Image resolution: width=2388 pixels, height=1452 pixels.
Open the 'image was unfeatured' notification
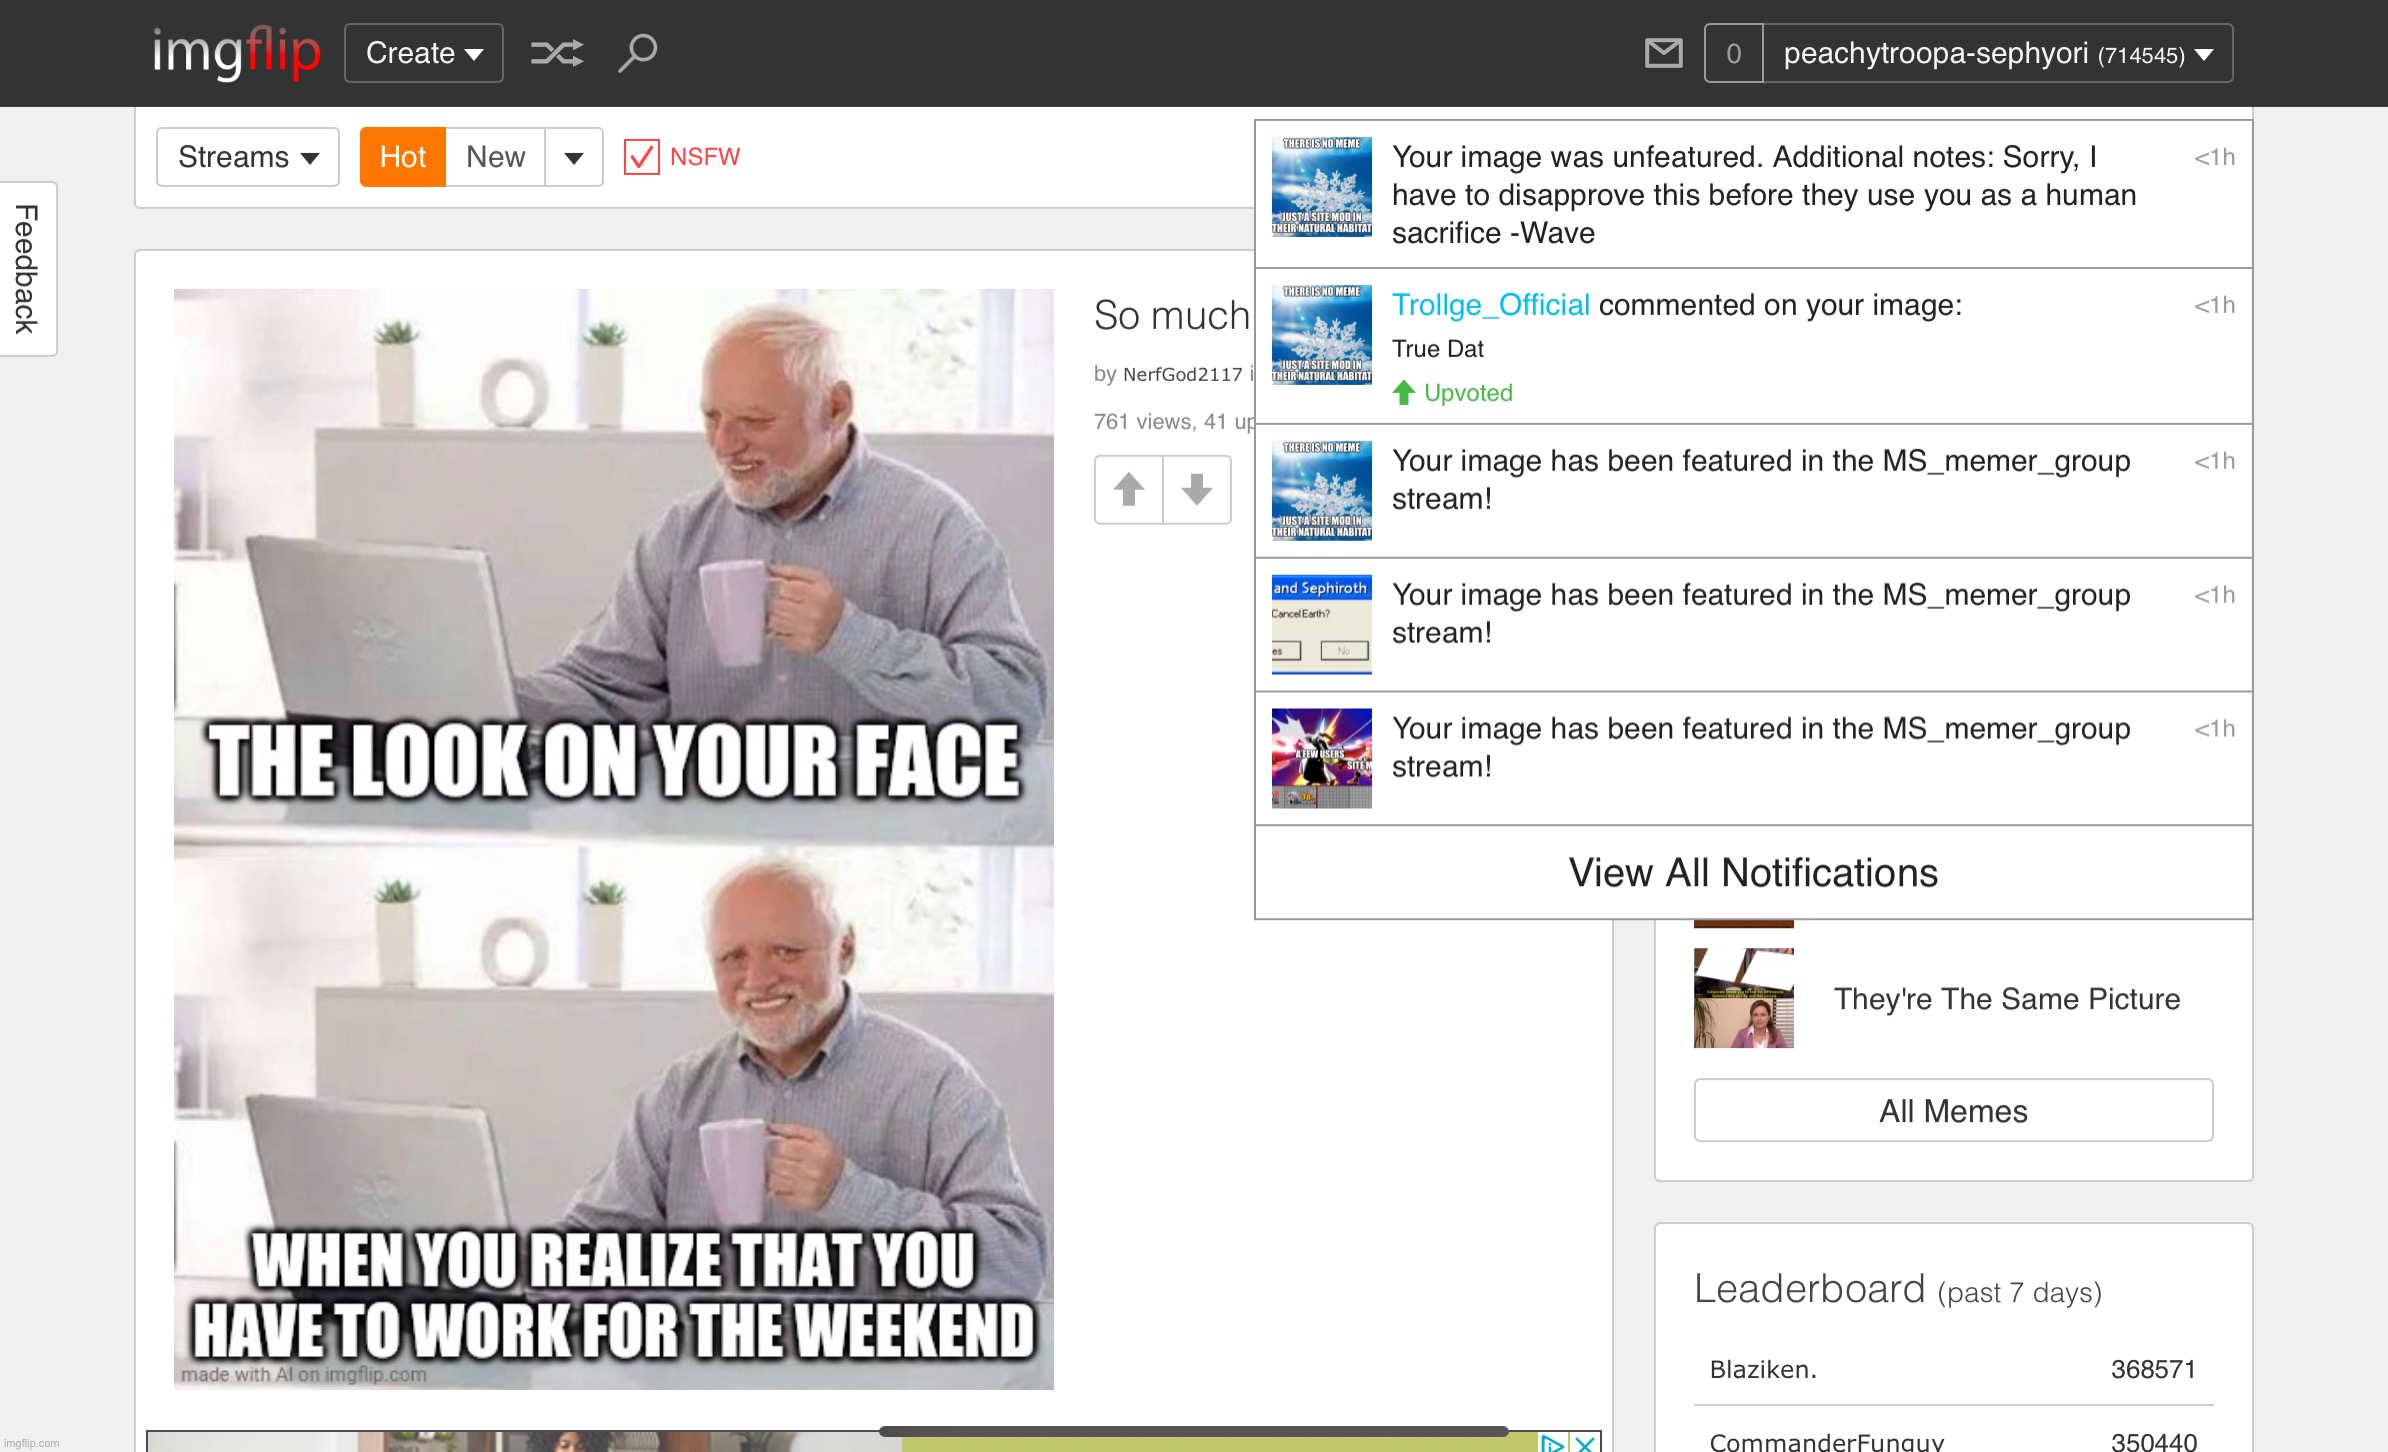(1753, 194)
